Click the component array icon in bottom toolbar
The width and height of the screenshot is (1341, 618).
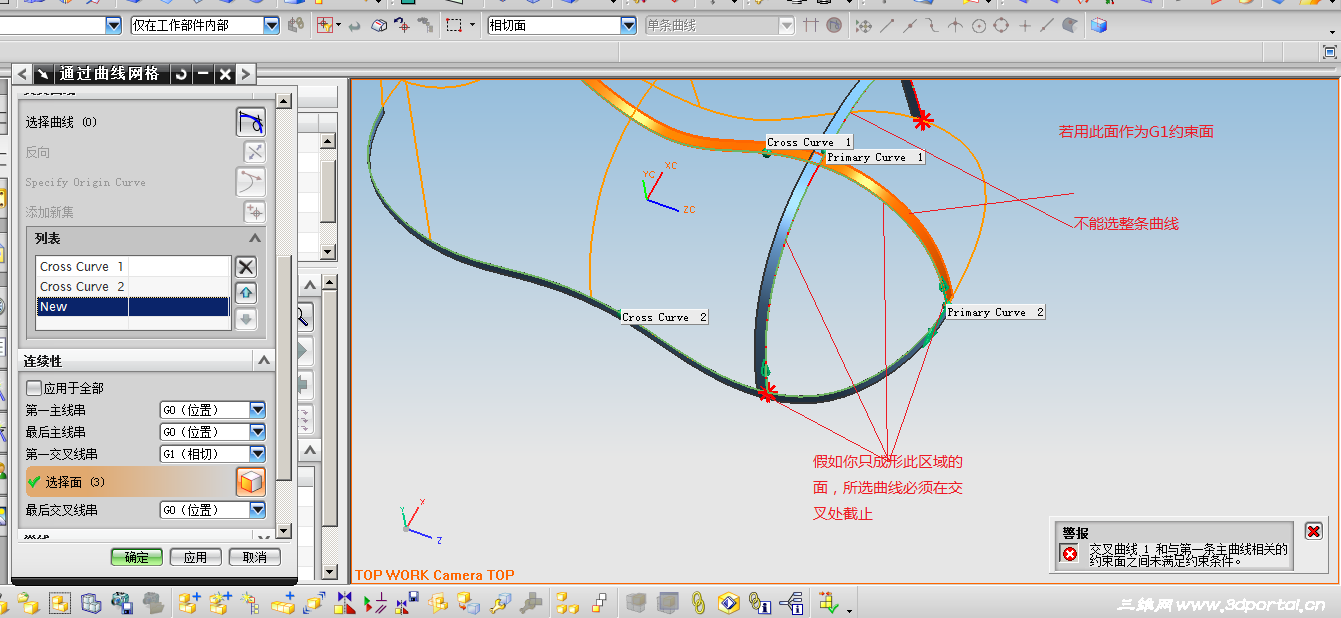(x=567, y=603)
